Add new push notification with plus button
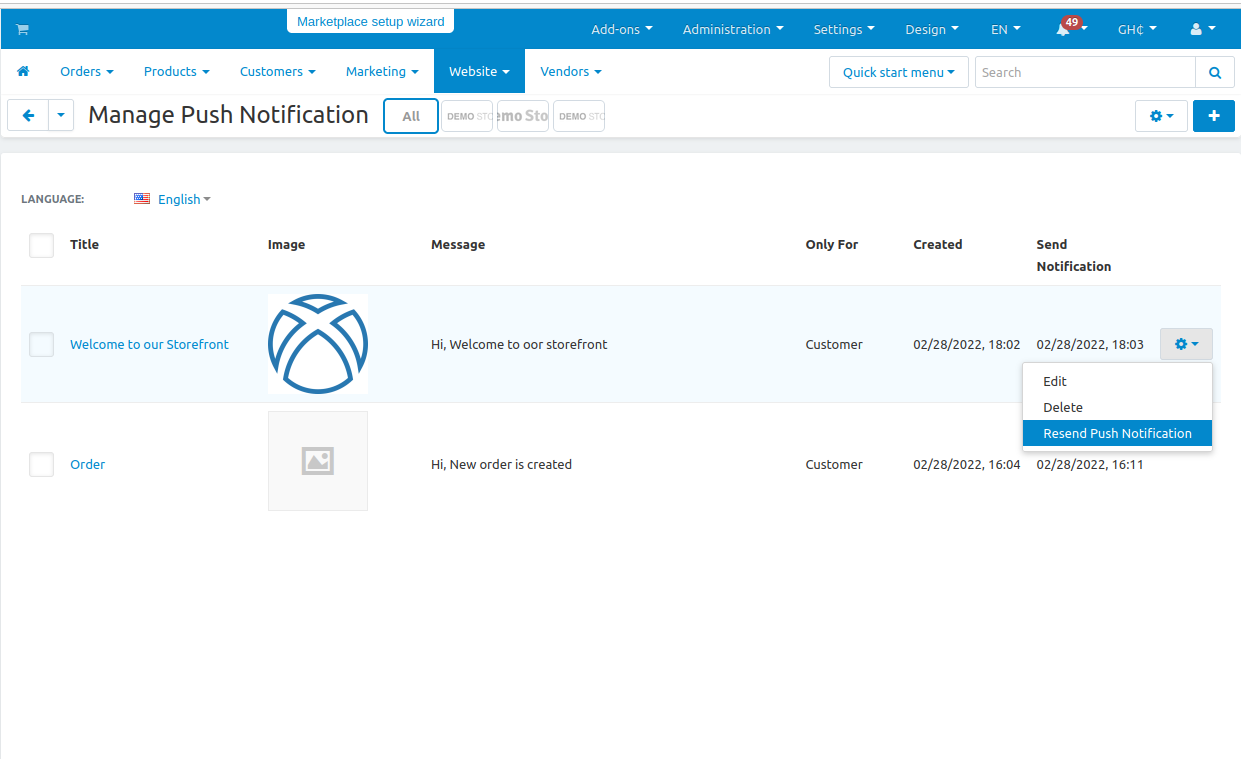The height and width of the screenshot is (759, 1241). coord(1214,116)
